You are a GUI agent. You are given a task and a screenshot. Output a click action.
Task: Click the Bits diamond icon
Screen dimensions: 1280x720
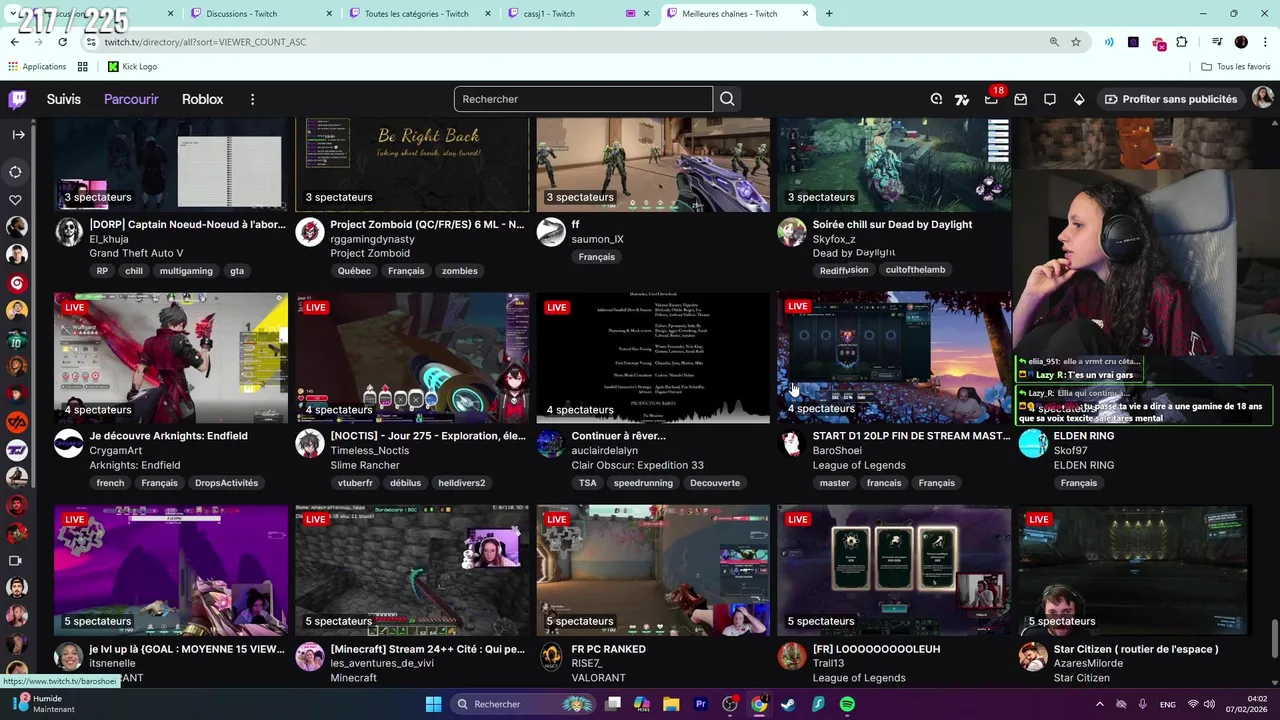[1079, 99]
